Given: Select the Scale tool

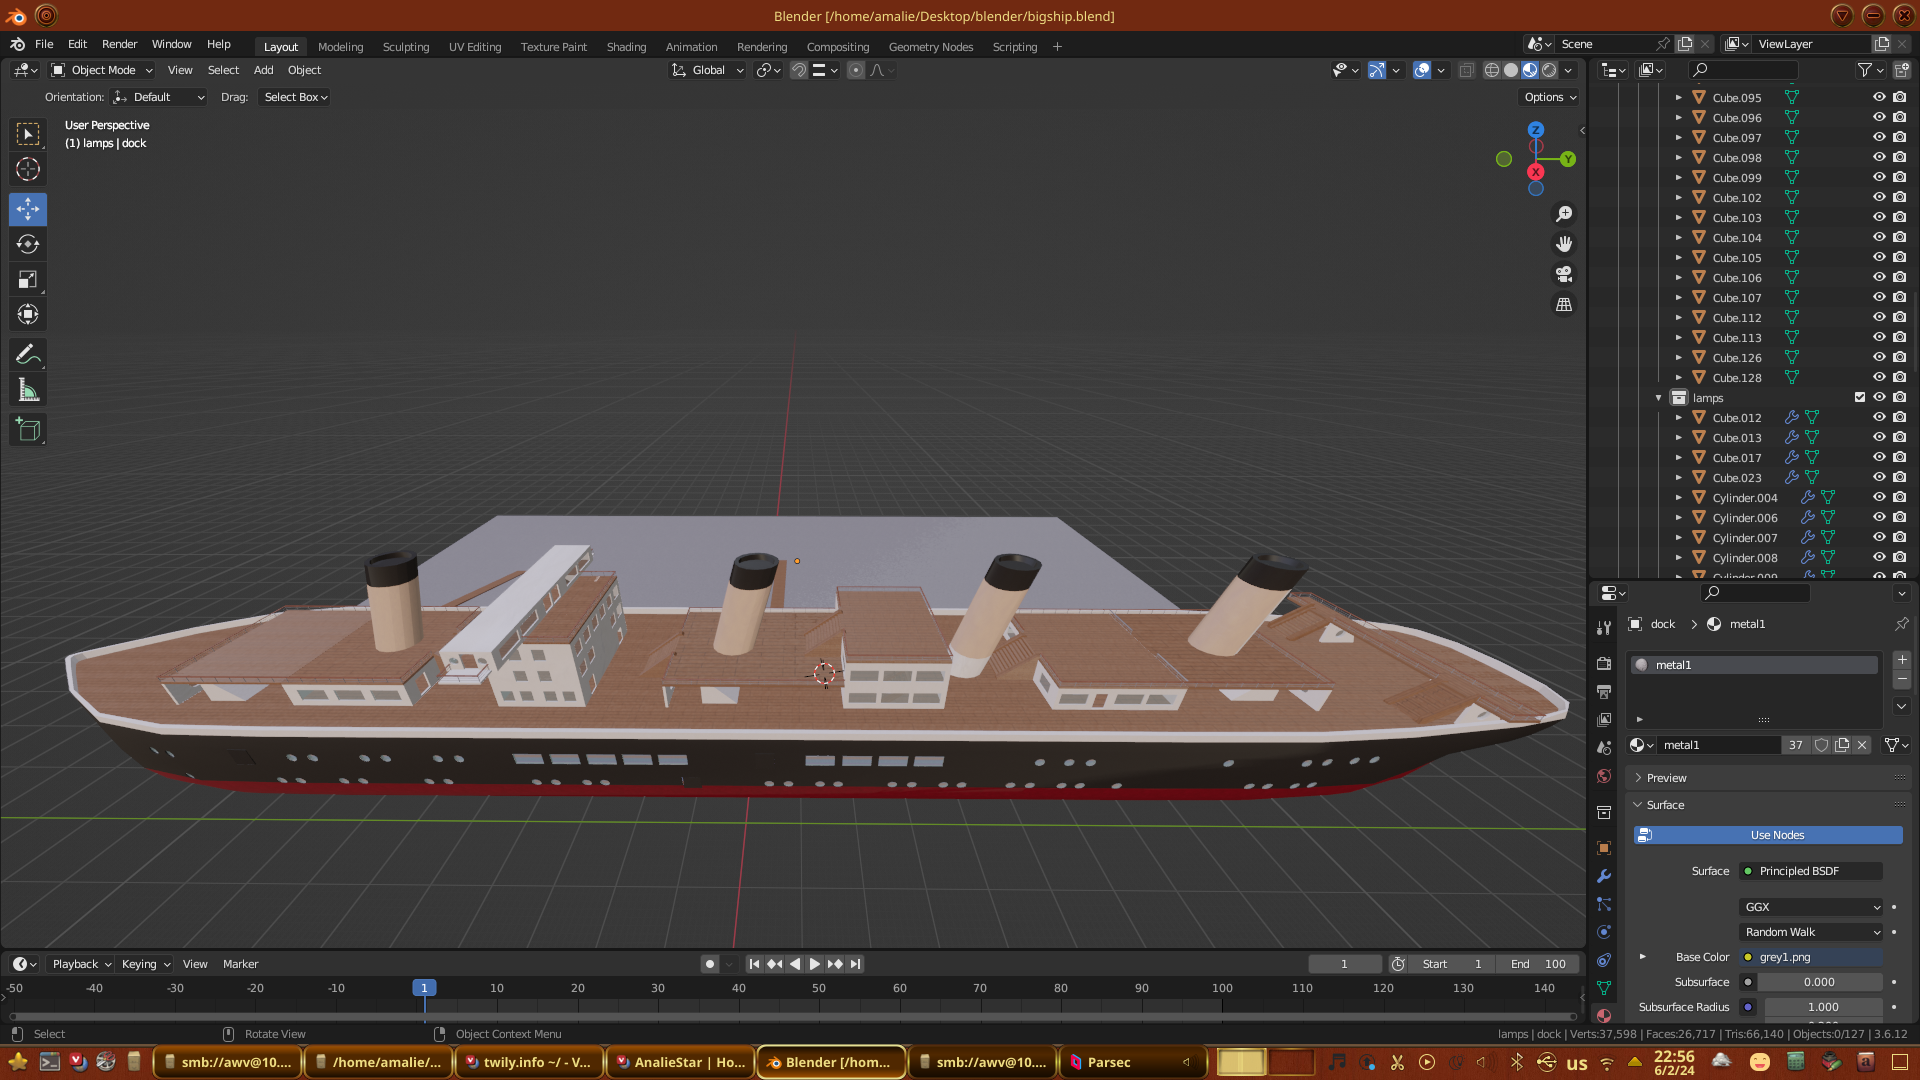Looking at the screenshot, I should click(x=28, y=280).
